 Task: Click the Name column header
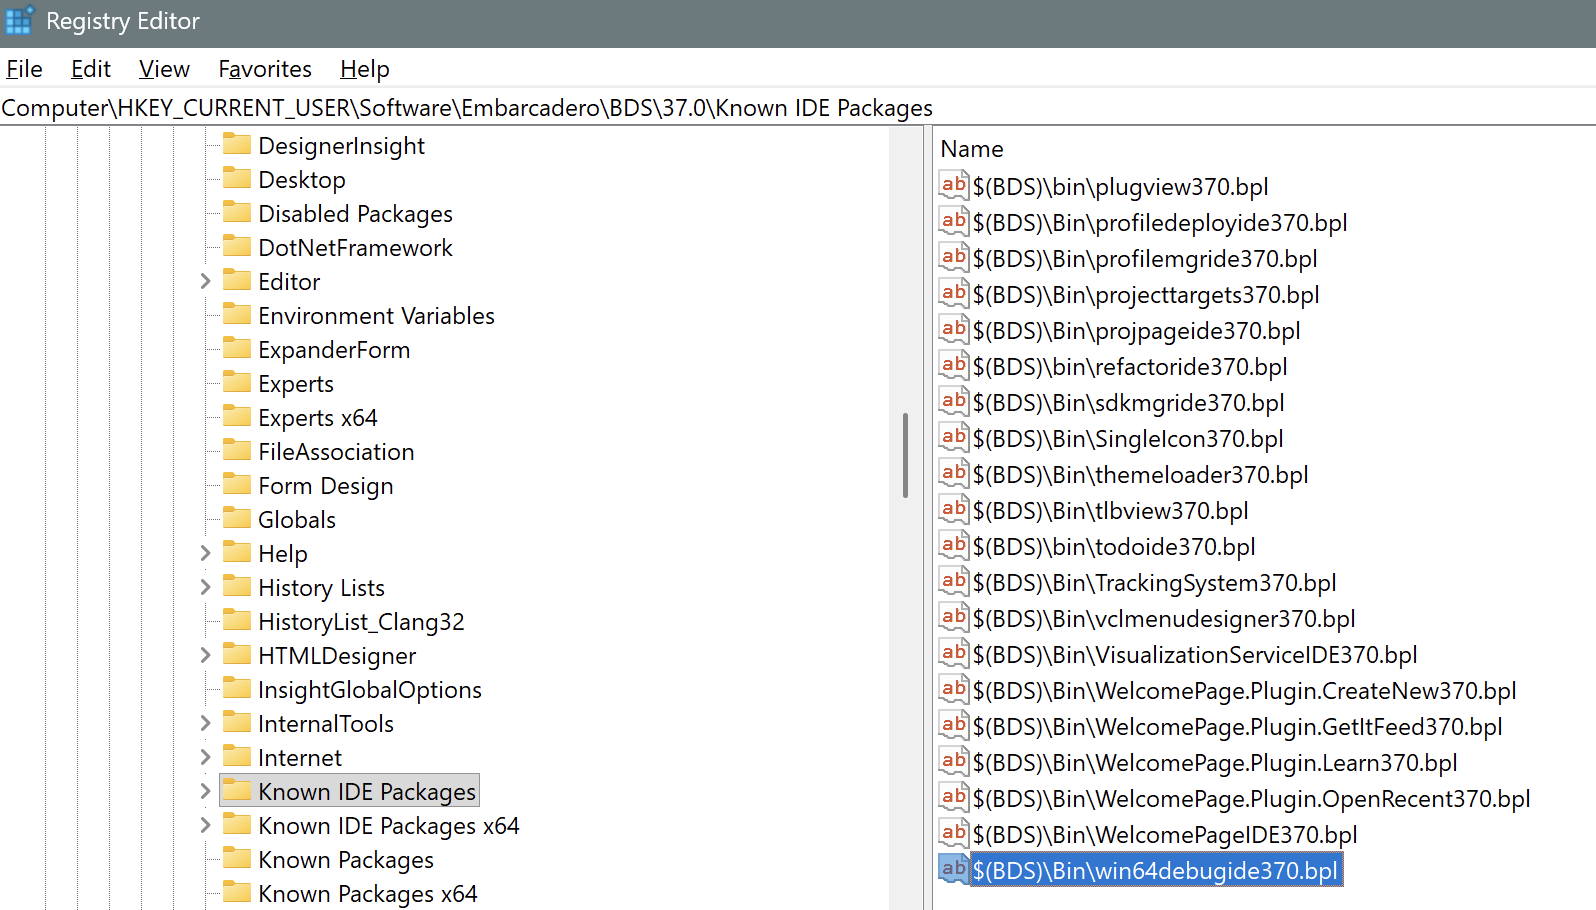pos(971,149)
